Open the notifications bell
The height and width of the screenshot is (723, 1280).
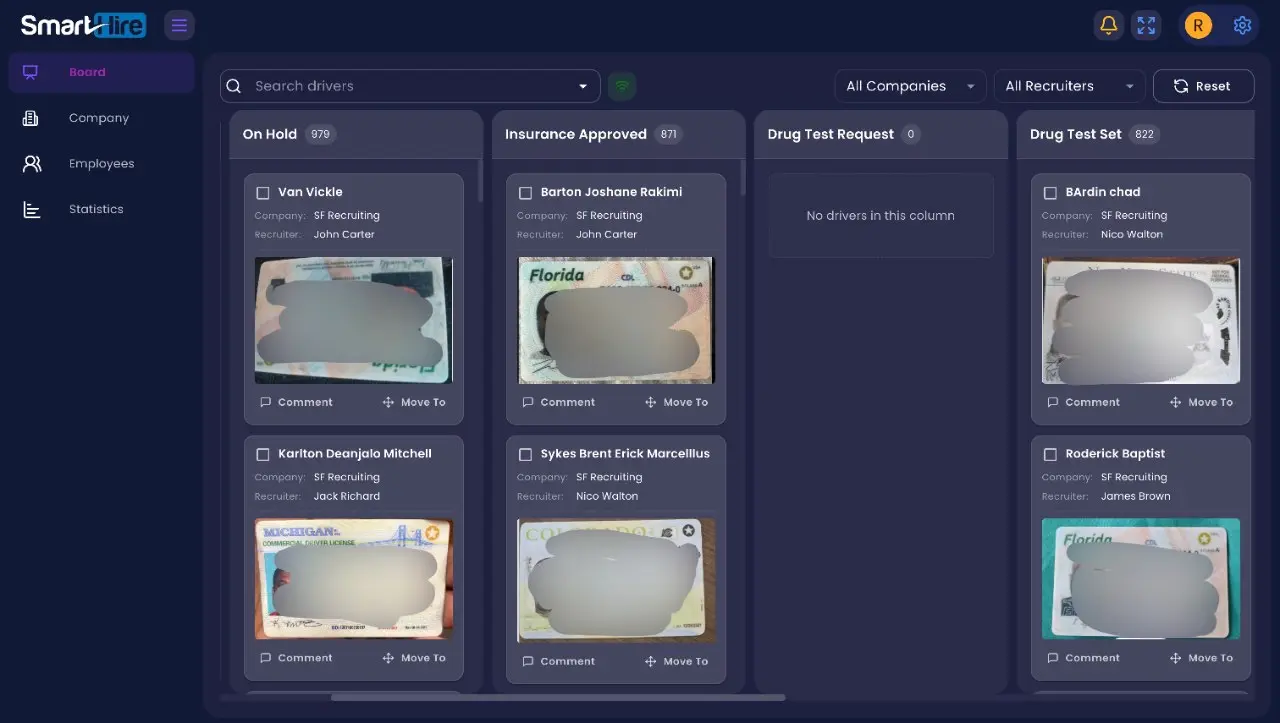(1108, 25)
